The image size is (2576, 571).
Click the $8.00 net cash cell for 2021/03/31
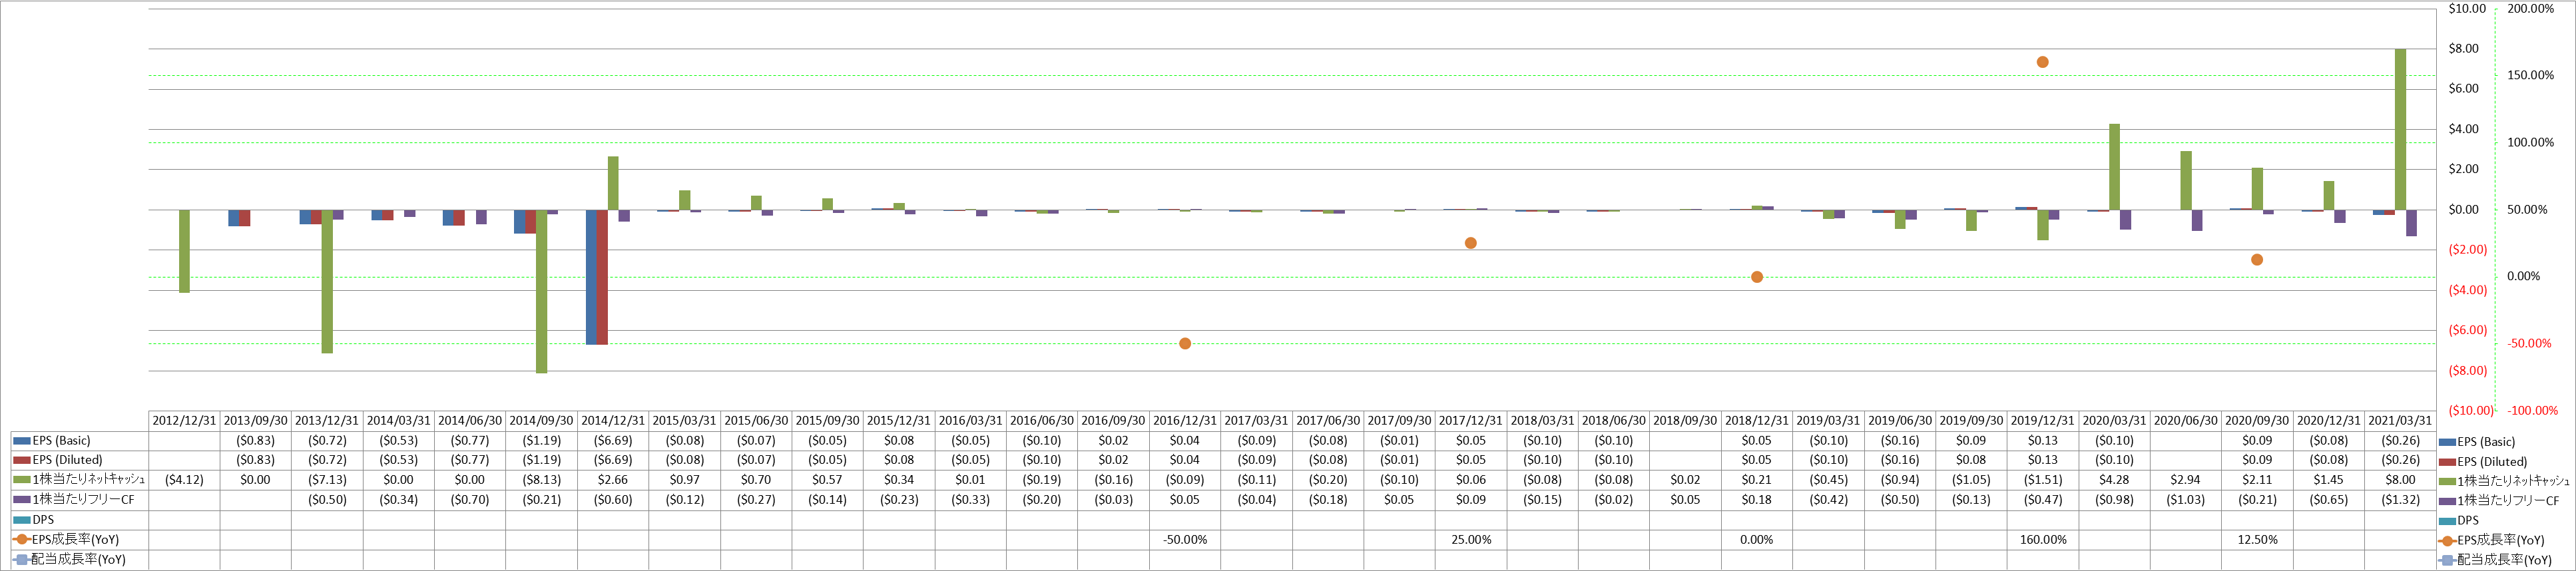pos(2400,480)
